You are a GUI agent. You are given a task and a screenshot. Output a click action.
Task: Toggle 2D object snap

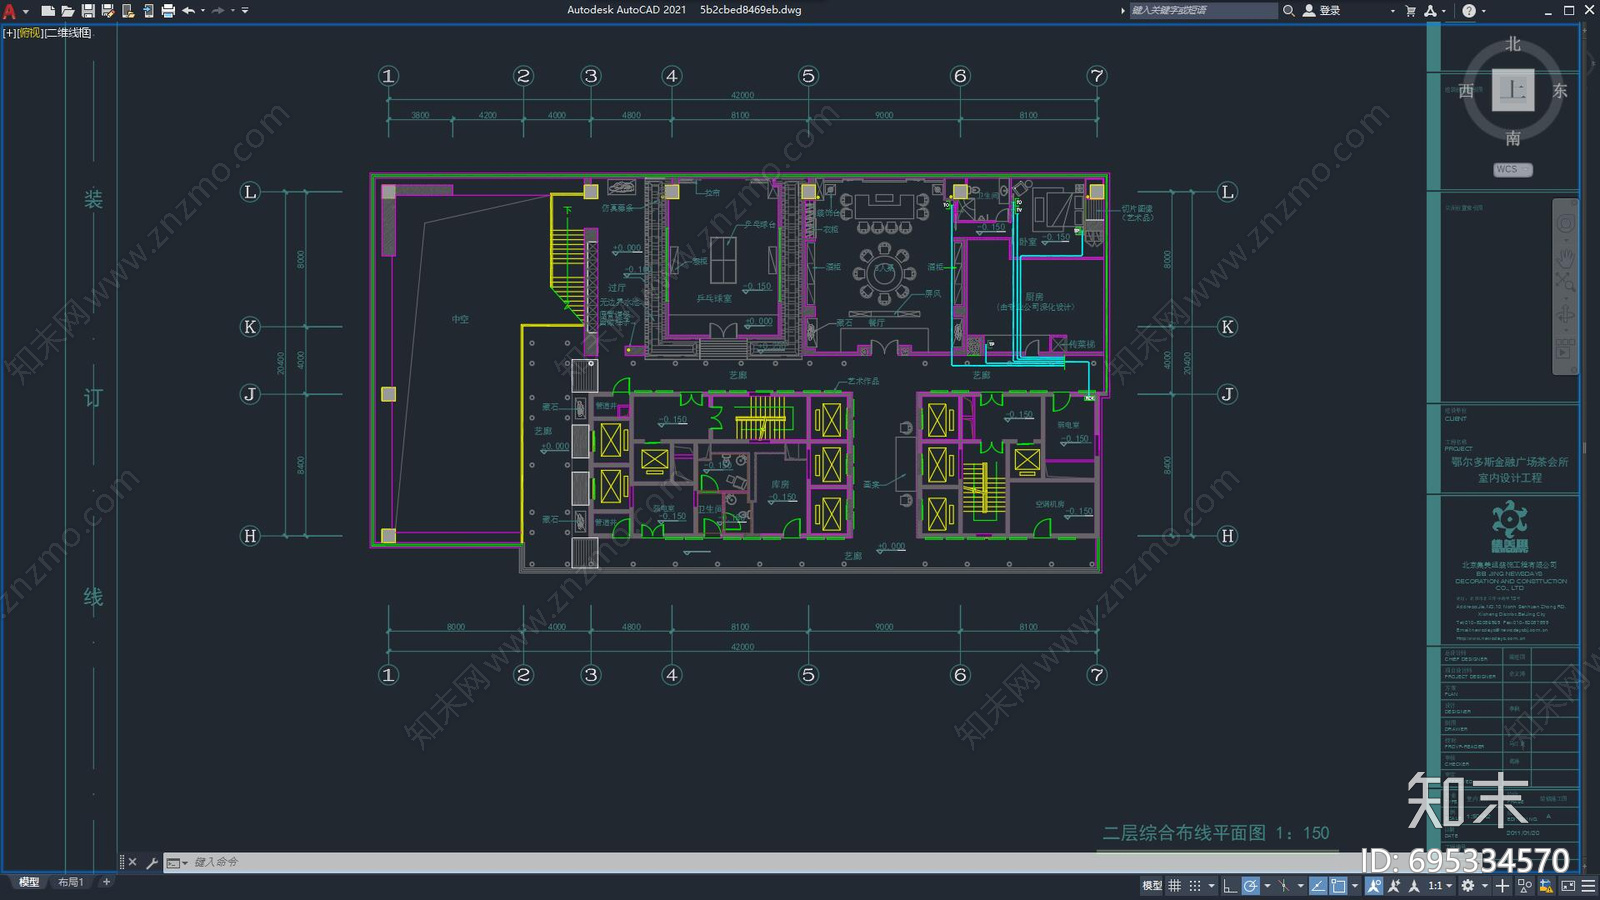1338,885
